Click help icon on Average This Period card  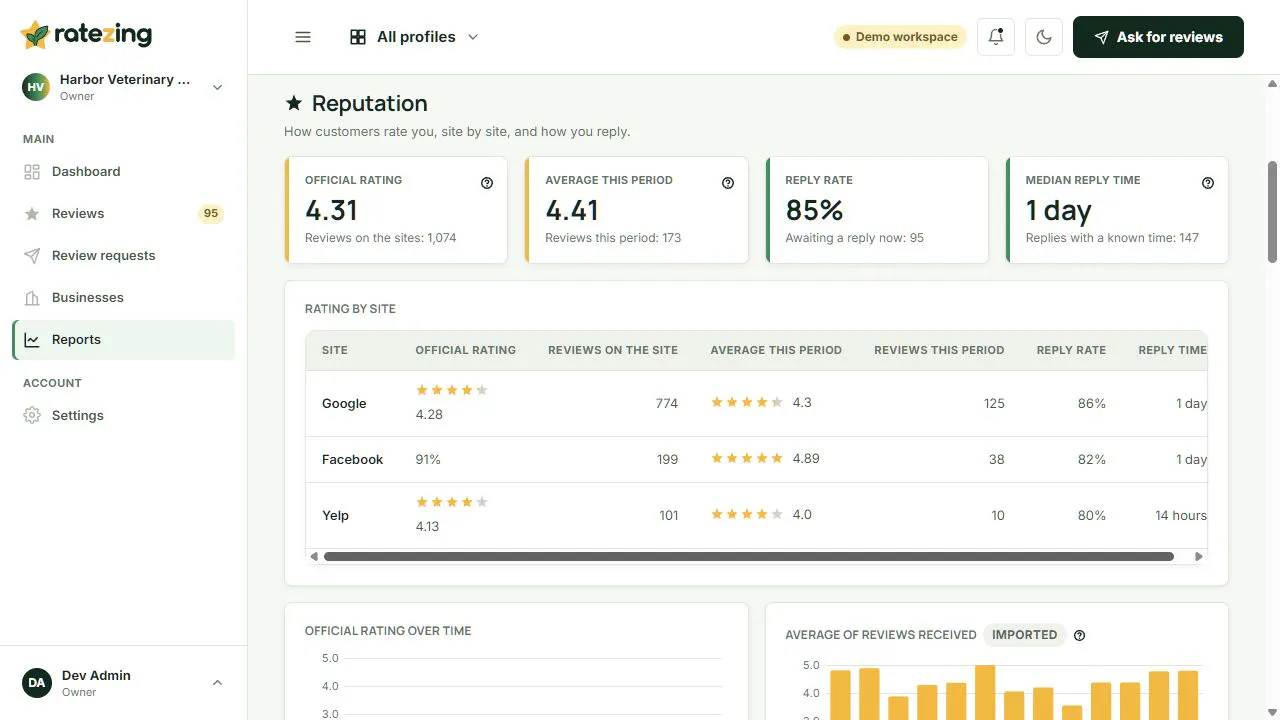[728, 183]
